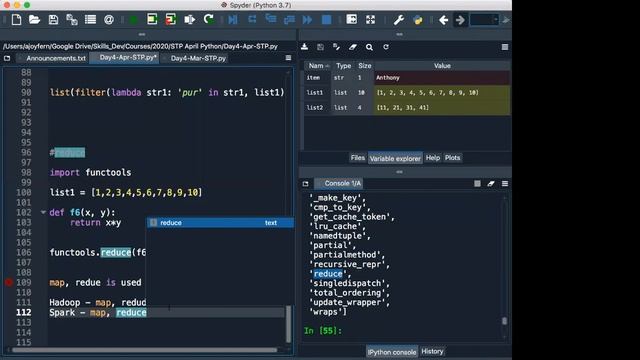Click the console vertical scrollbar handle

point(504,321)
